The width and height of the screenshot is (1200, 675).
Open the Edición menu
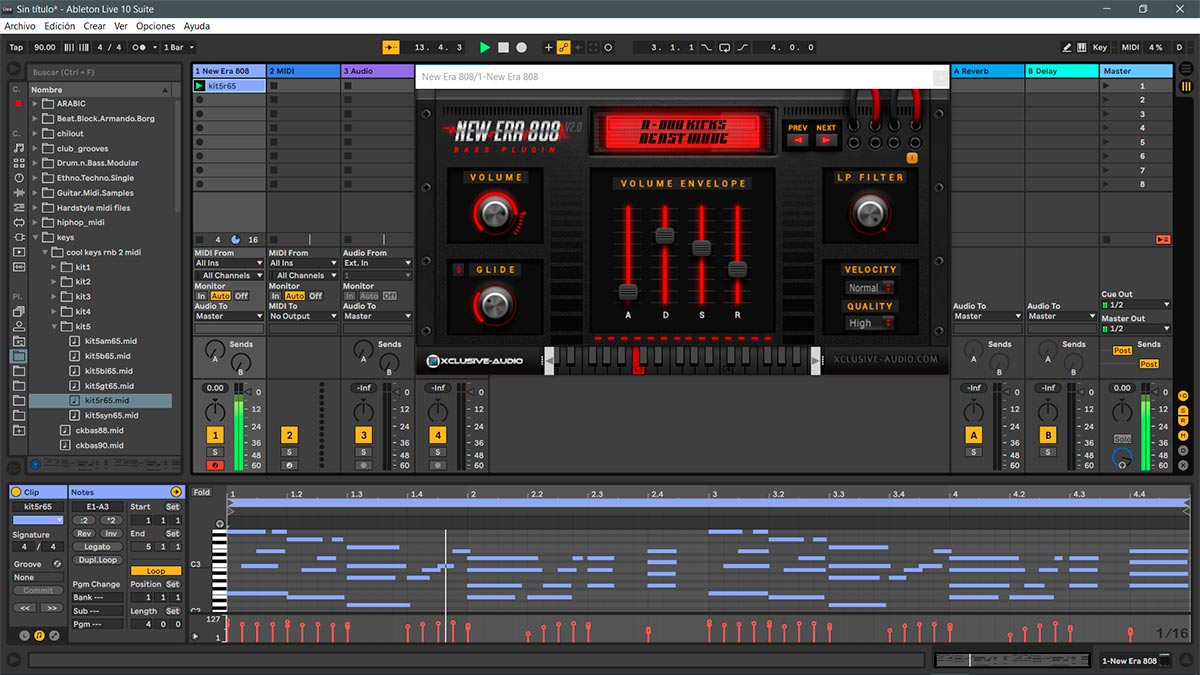pyautogui.click(x=59, y=26)
